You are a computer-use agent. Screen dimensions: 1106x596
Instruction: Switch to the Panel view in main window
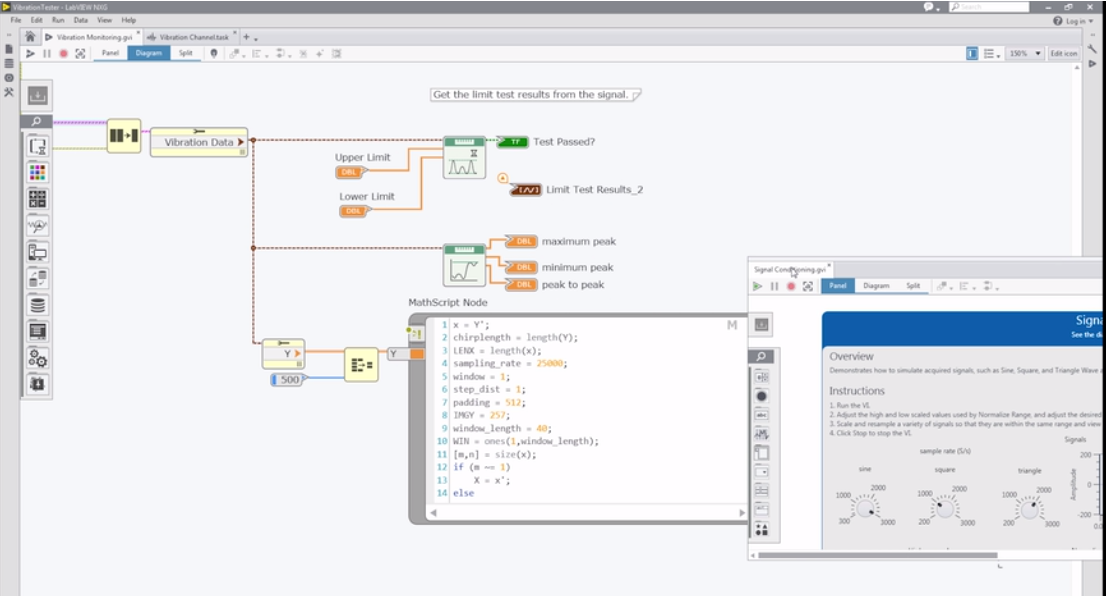coord(111,53)
